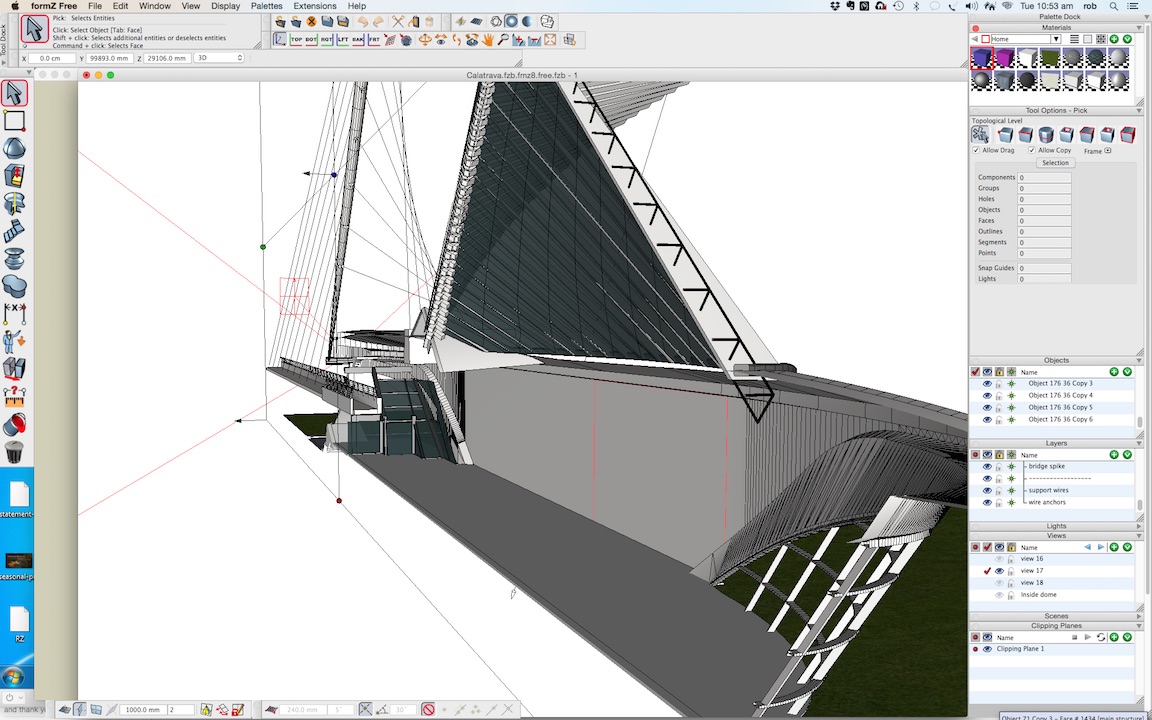Screen dimensions: 1152x720
Task: Open the Extensions menu
Action: pyautogui.click(x=315, y=6)
